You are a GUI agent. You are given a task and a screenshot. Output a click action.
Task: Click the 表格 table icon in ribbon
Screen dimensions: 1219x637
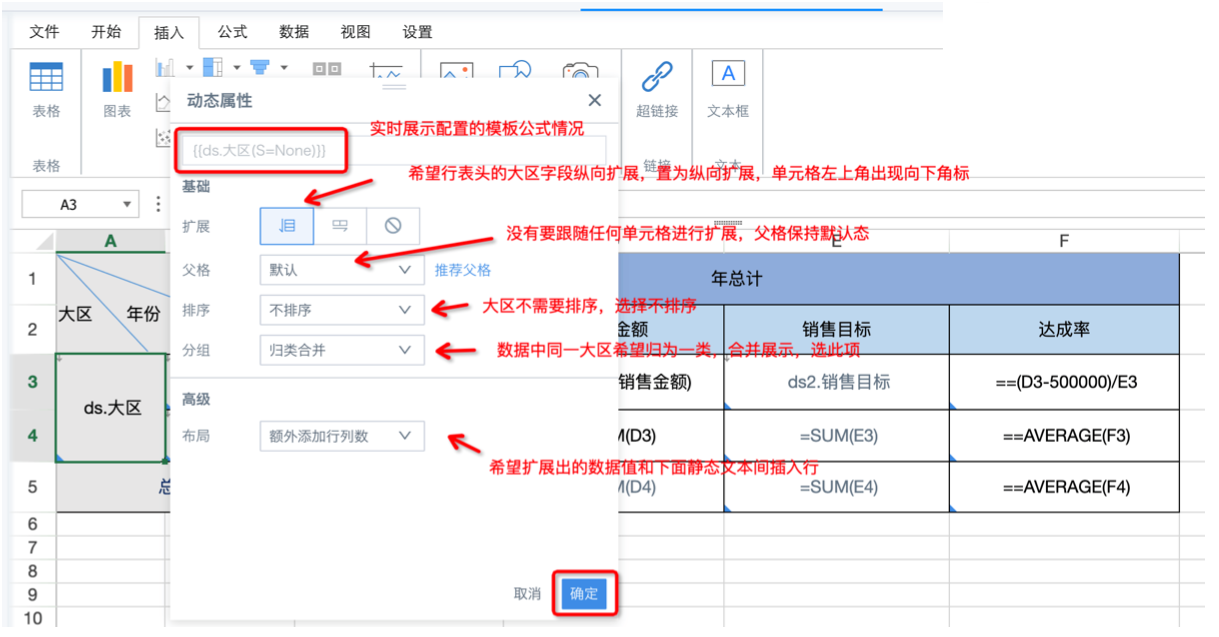pos(46,78)
